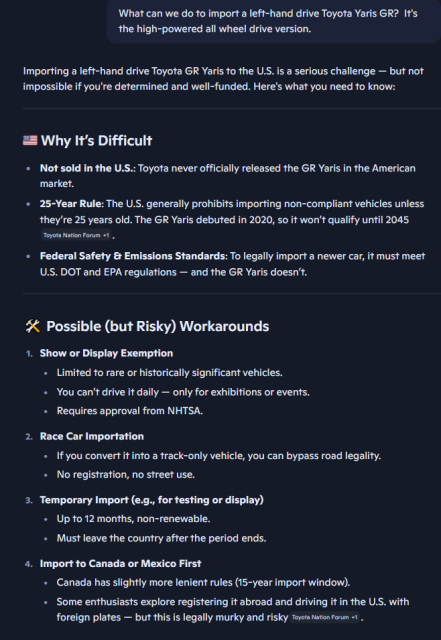Click the No registration, no street use bullet
The height and width of the screenshot is (640, 441).
click(126, 474)
